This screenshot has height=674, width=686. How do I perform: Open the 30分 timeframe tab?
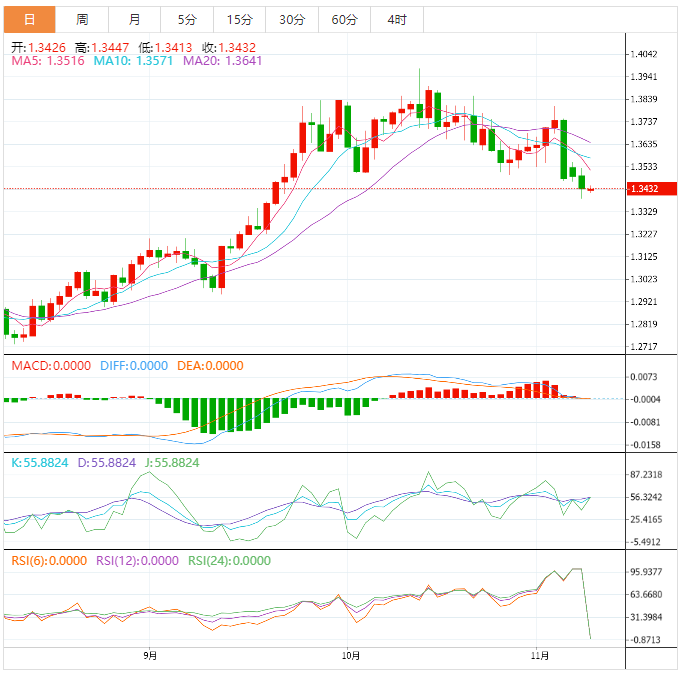(x=292, y=20)
